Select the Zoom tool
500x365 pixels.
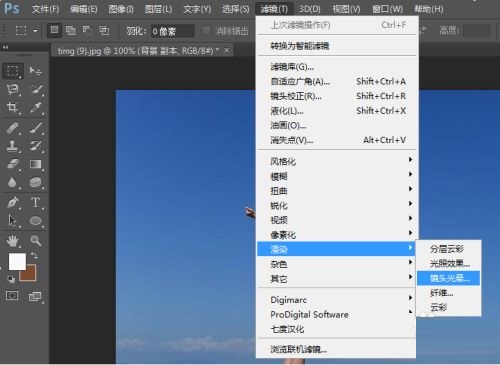[x=36, y=240]
